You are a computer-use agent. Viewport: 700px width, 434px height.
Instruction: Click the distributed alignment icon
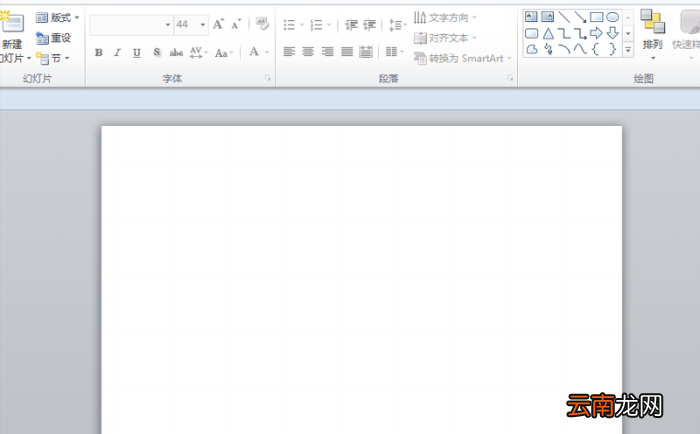point(366,52)
